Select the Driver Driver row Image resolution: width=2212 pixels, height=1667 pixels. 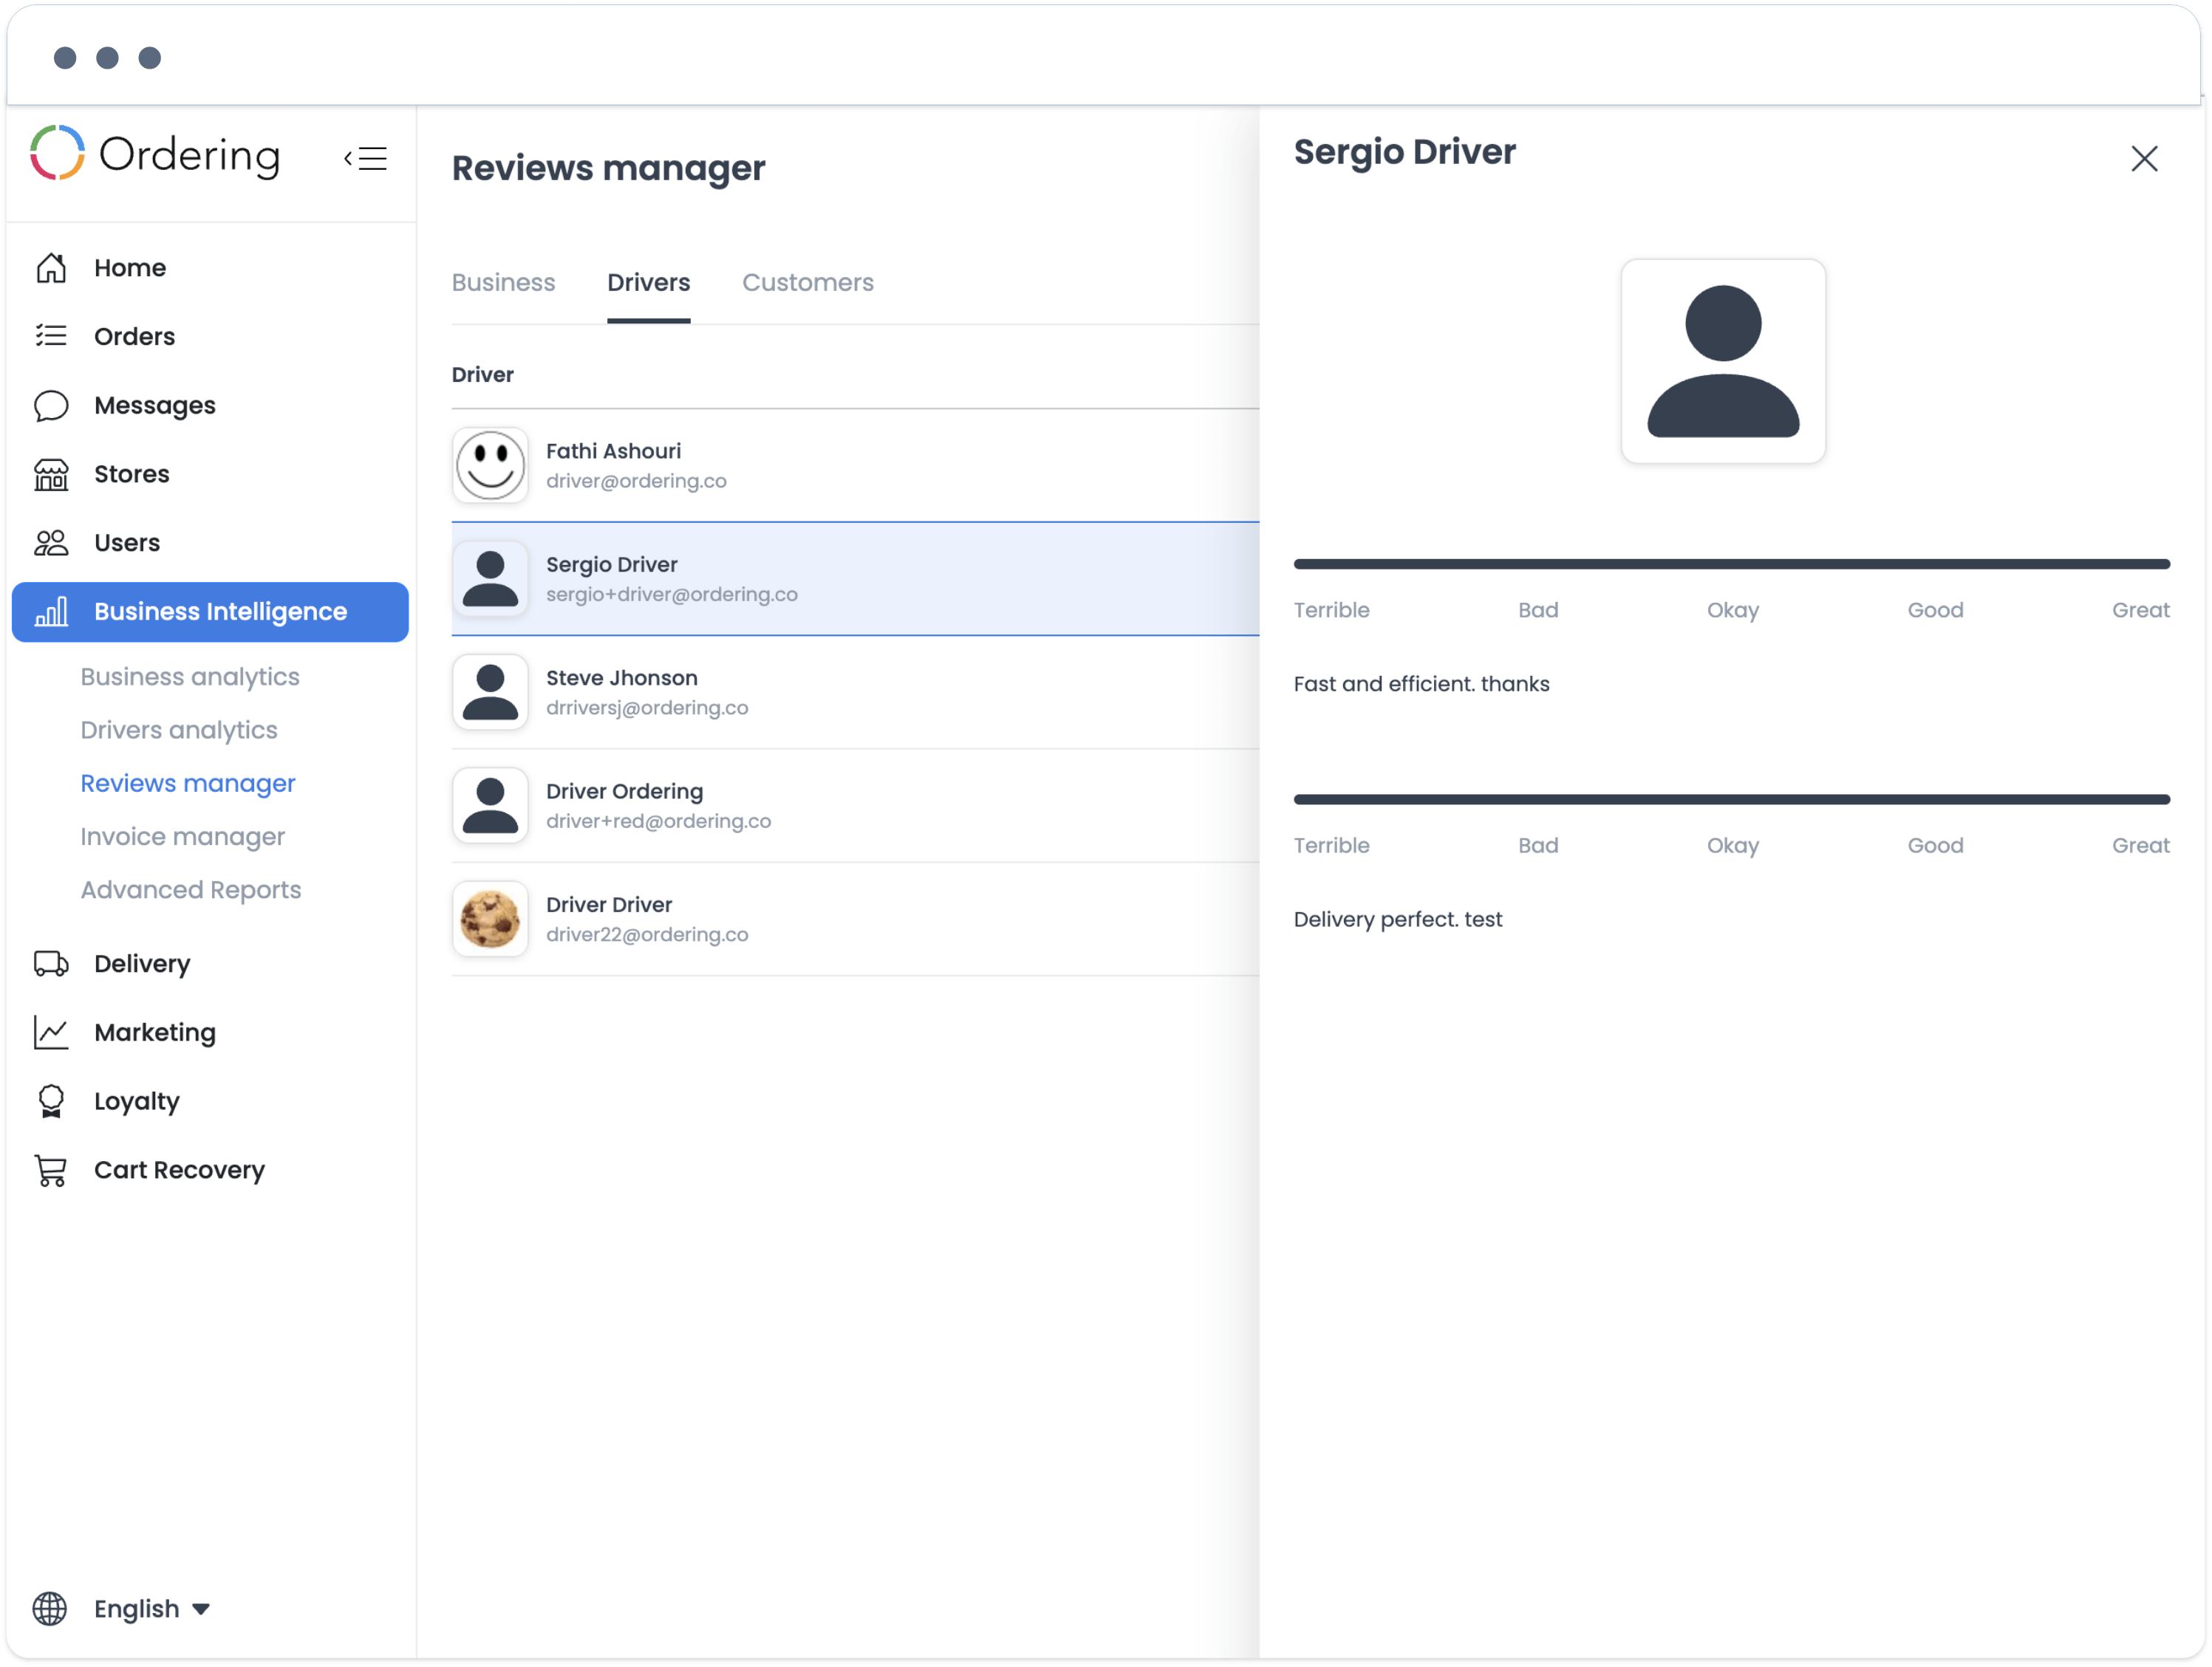coord(855,919)
